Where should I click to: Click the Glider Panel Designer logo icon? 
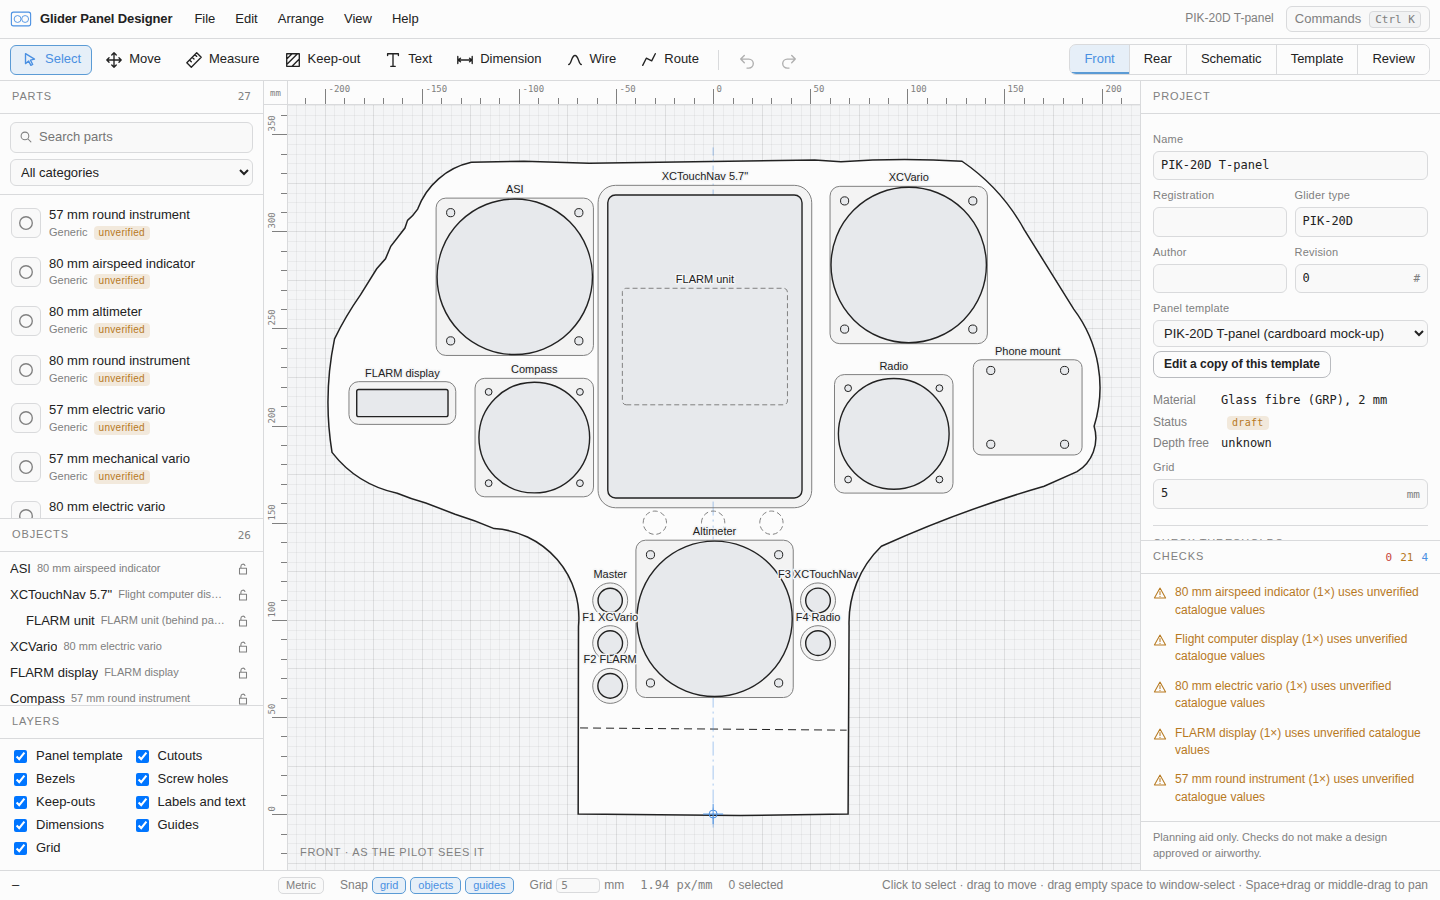coord(21,19)
